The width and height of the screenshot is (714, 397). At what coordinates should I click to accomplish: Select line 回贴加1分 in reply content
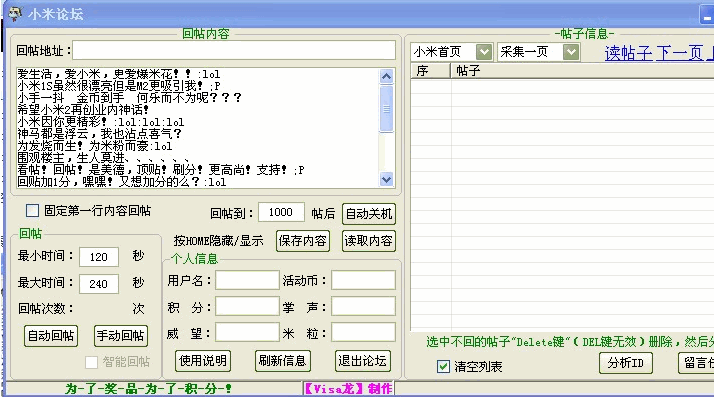click(x=122, y=182)
